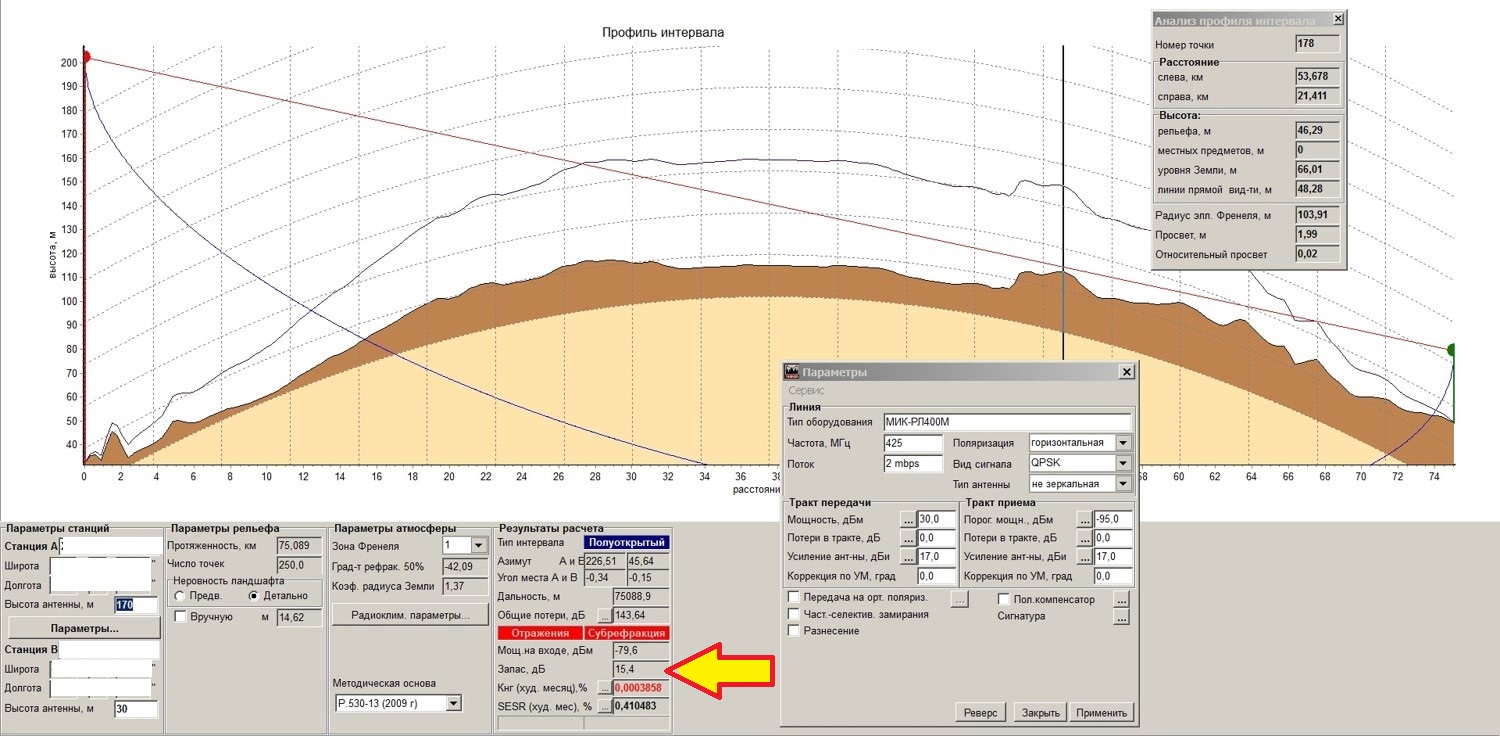Open the Тип антенны dropdown
1500x736 pixels.
click(1124, 484)
